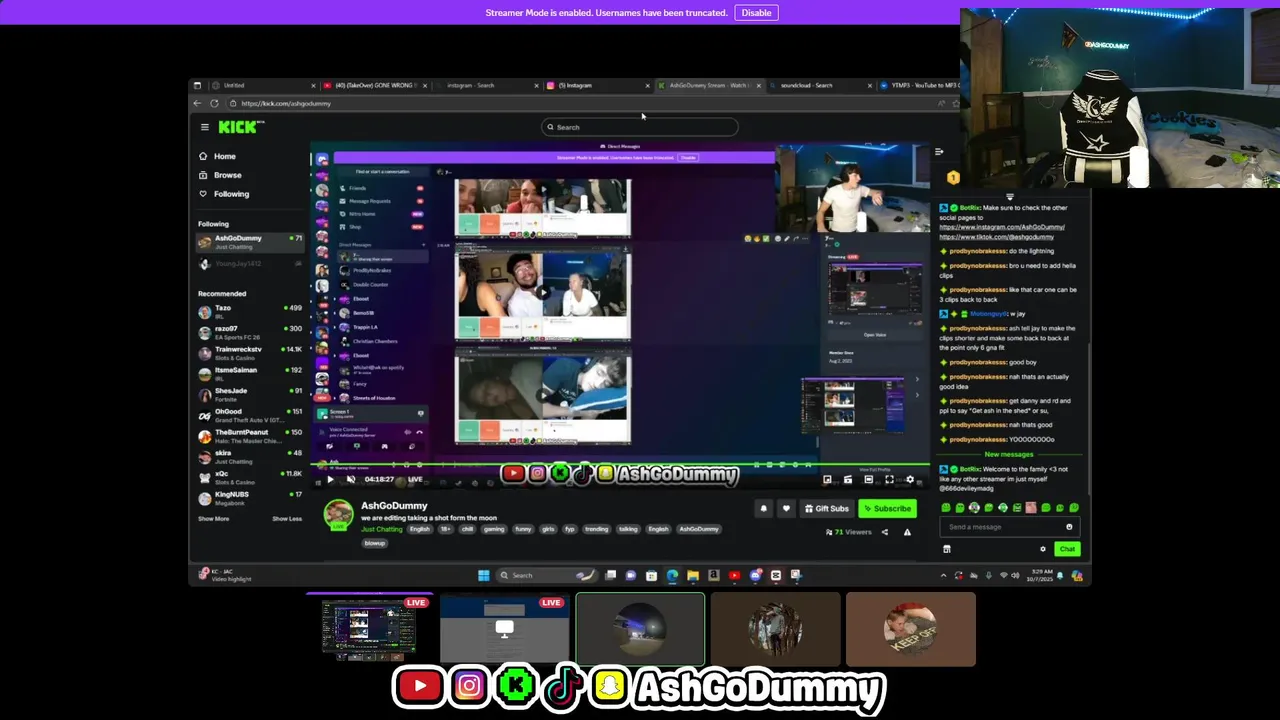Open the recommended channel ItsmeSaiman

point(250,374)
